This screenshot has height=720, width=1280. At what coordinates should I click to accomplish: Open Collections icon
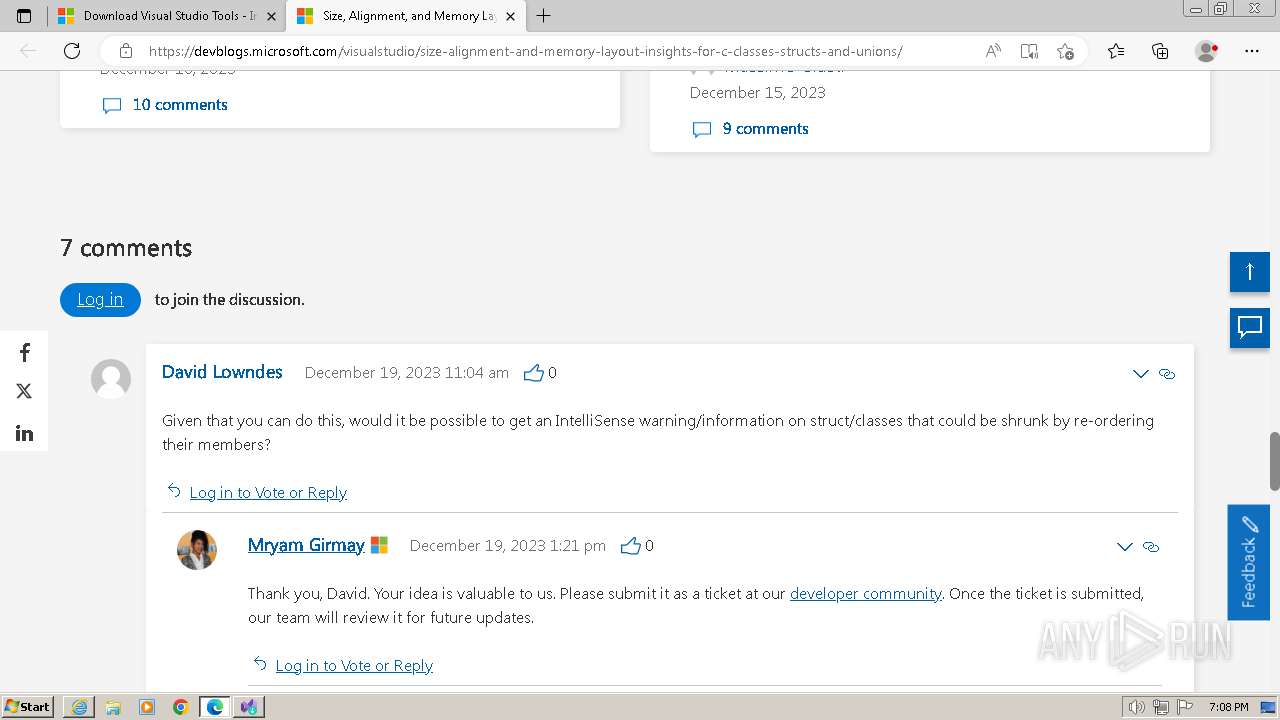coord(1160,51)
